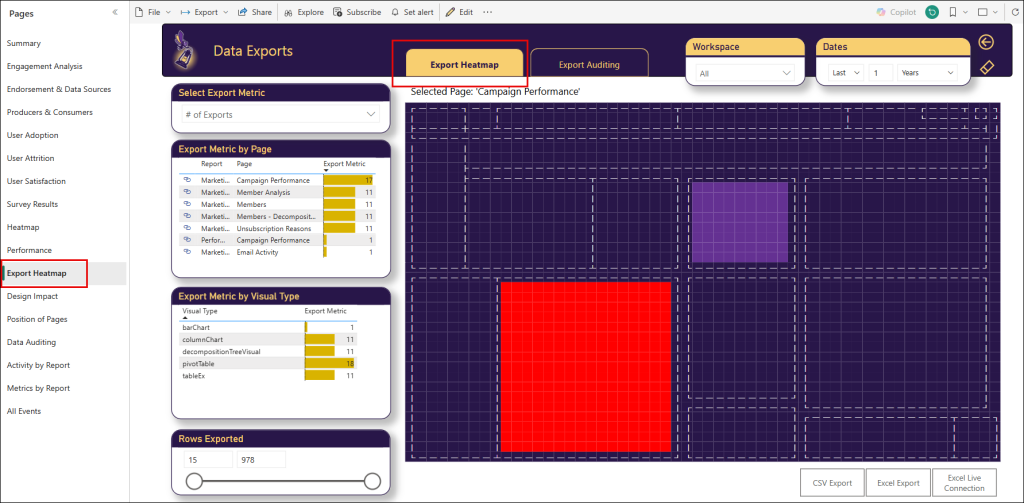Expand the Select Export Metric dropdown
The height and width of the screenshot is (503, 1024).
coord(280,115)
